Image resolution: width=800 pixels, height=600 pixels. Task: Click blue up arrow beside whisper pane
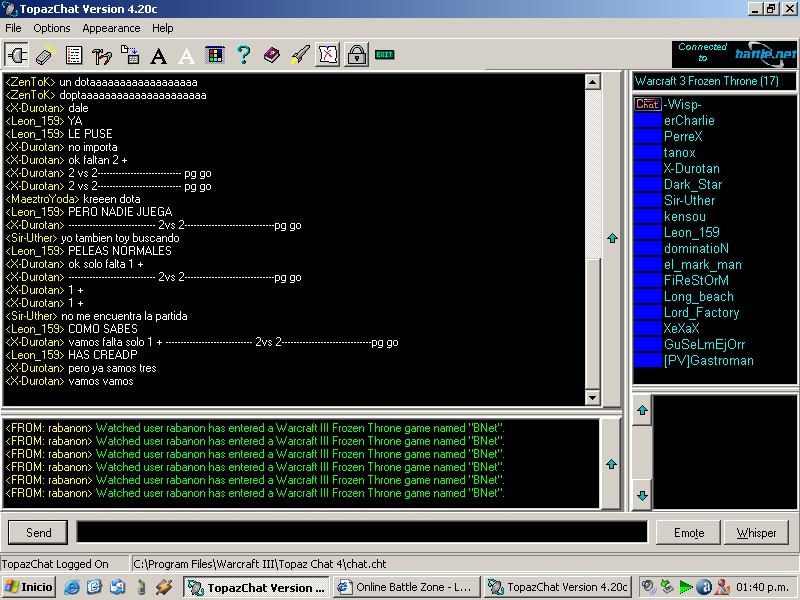click(x=611, y=464)
